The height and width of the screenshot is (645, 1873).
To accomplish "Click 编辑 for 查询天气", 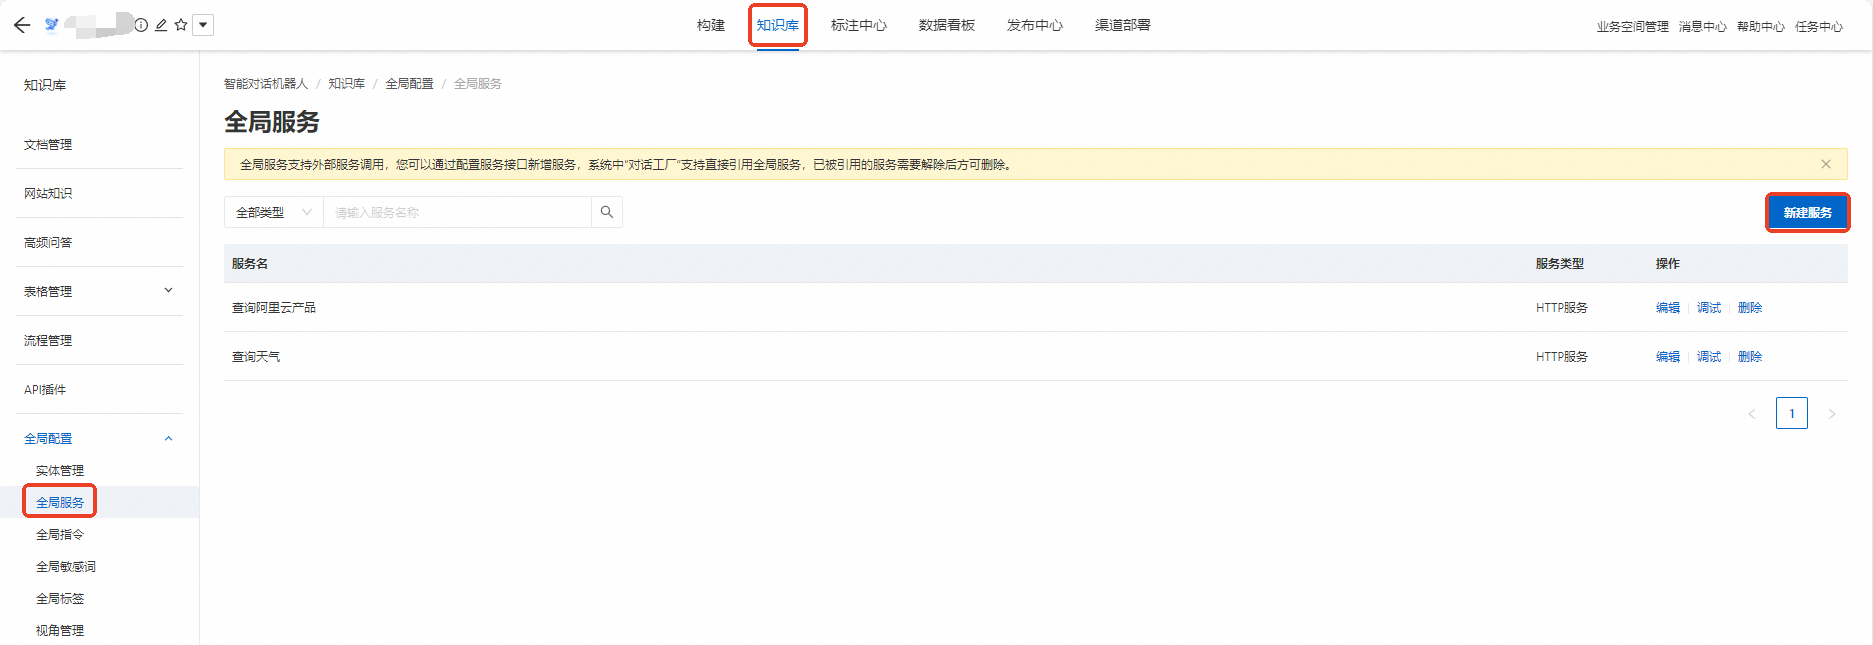I will [x=1668, y=357].
